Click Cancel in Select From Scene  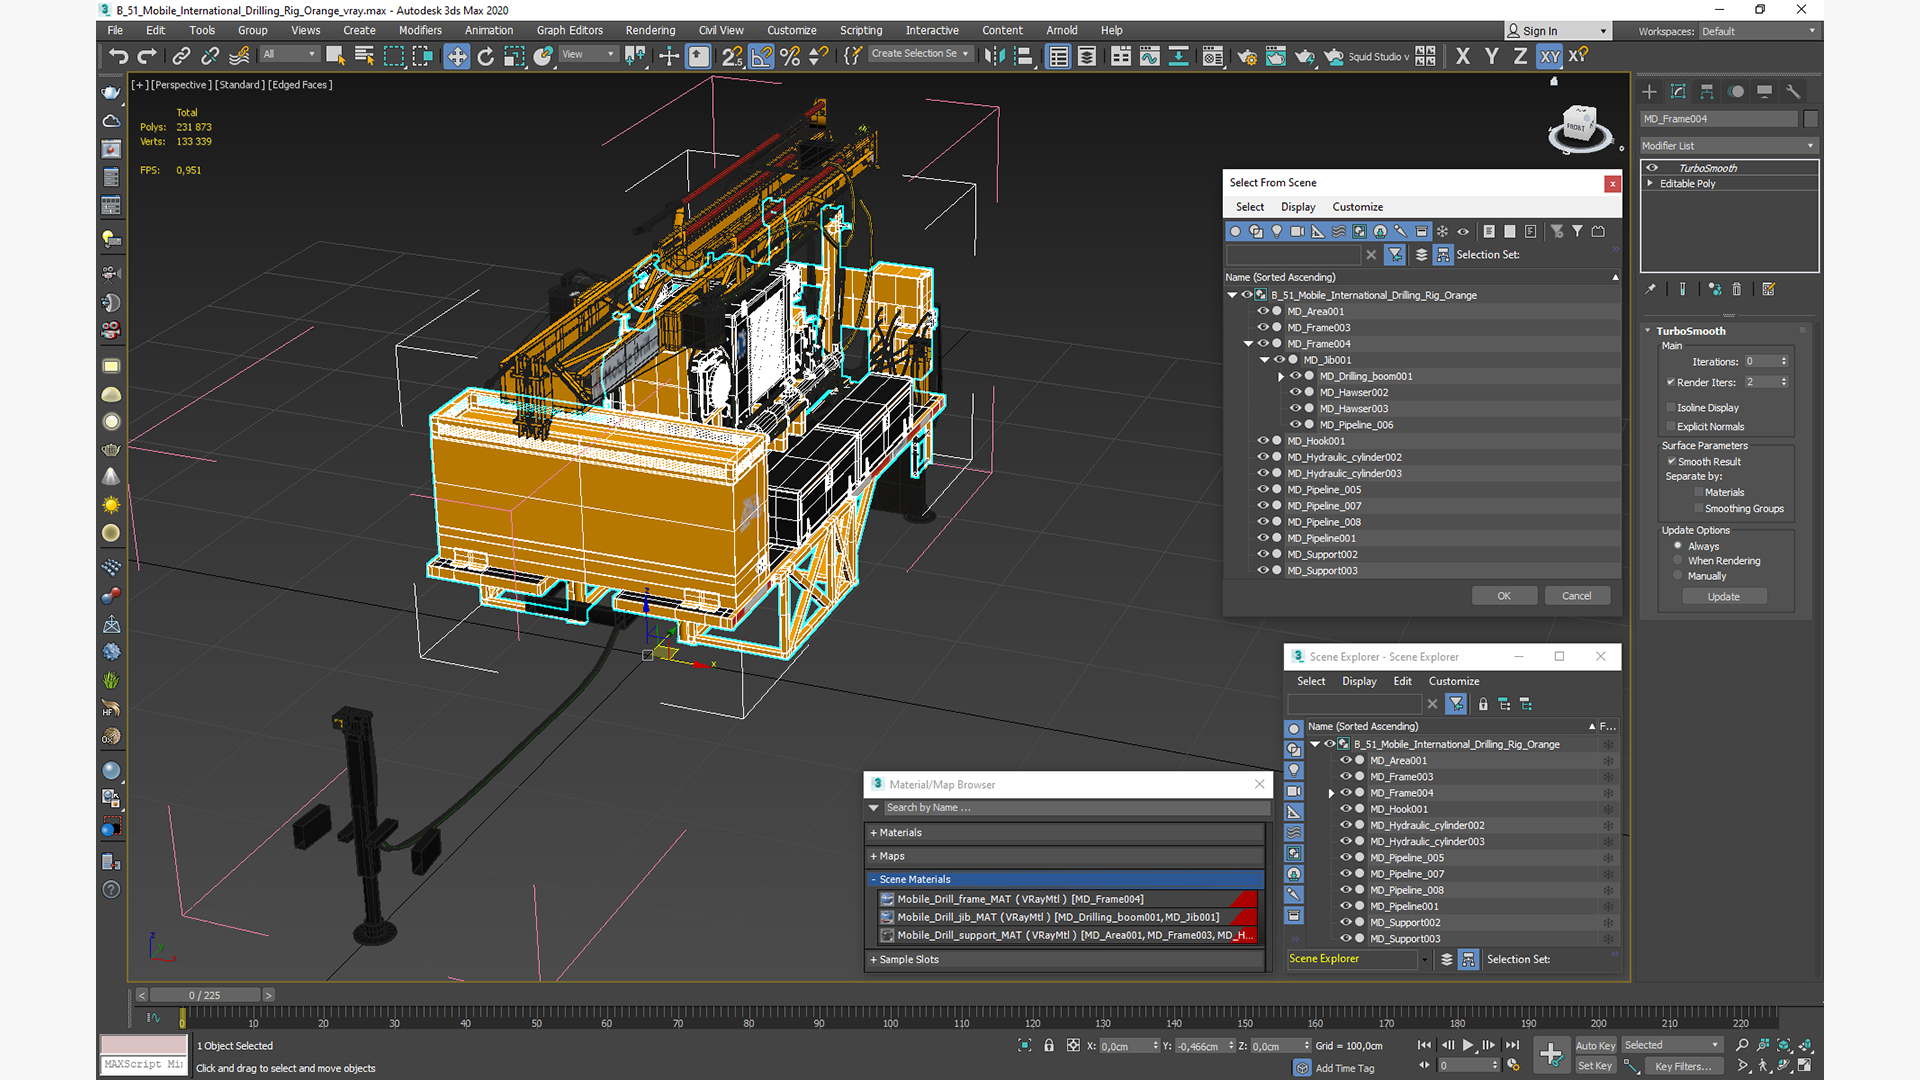tap(1577, 595)
